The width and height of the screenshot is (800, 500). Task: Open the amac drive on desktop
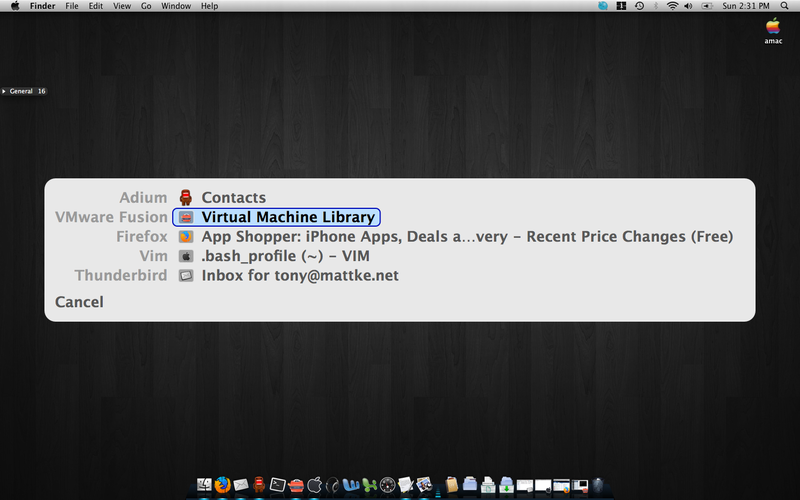(773, 31)
